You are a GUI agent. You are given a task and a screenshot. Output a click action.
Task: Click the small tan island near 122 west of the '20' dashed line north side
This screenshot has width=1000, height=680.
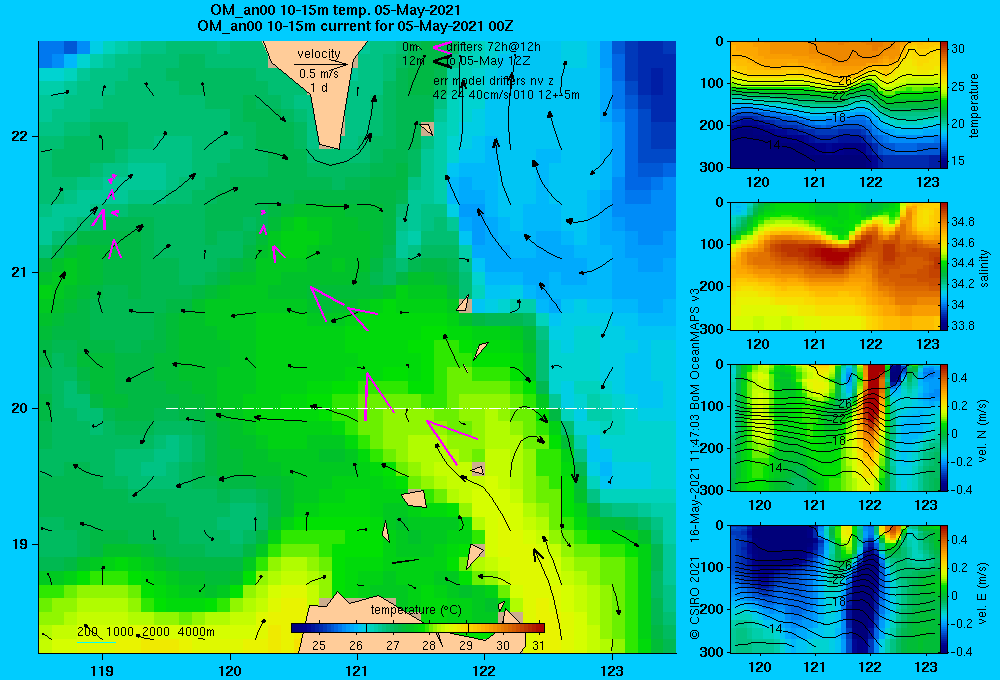click(480, 350)
